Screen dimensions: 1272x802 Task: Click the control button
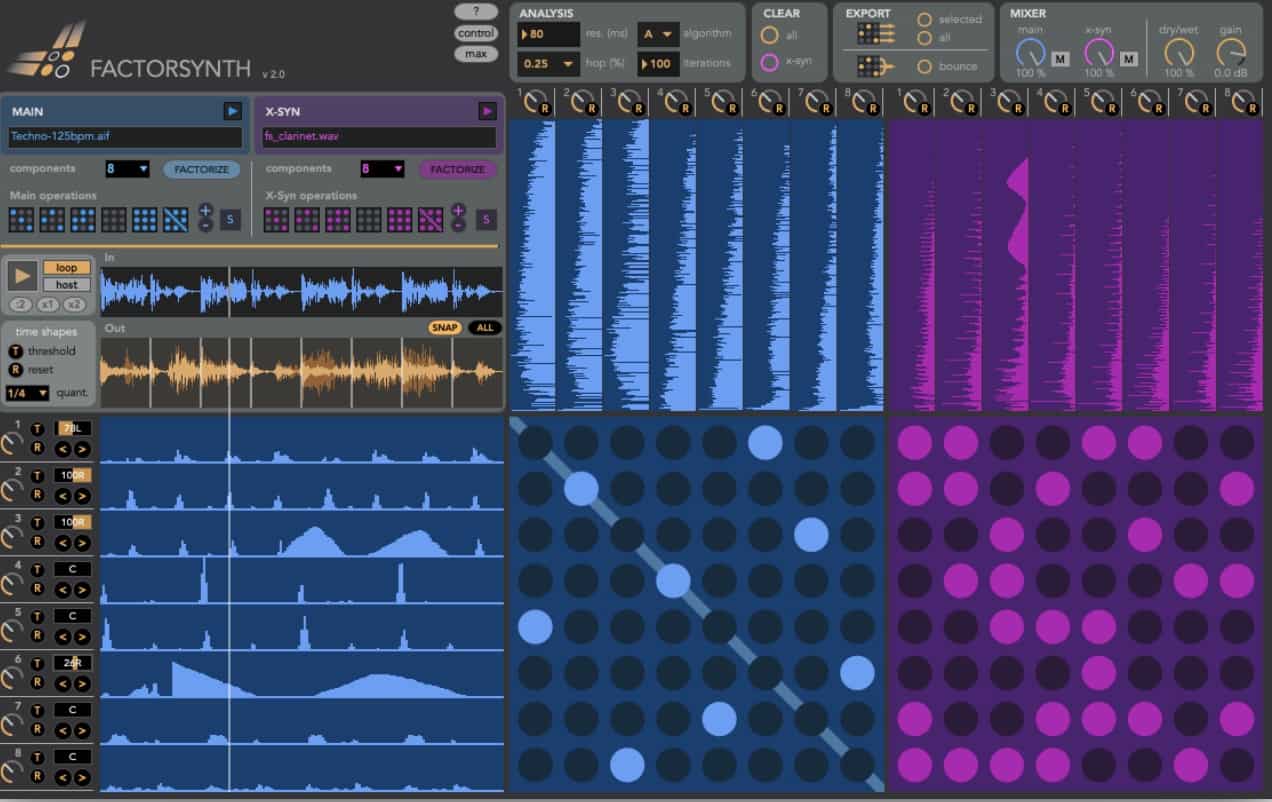tap(476, 33)
